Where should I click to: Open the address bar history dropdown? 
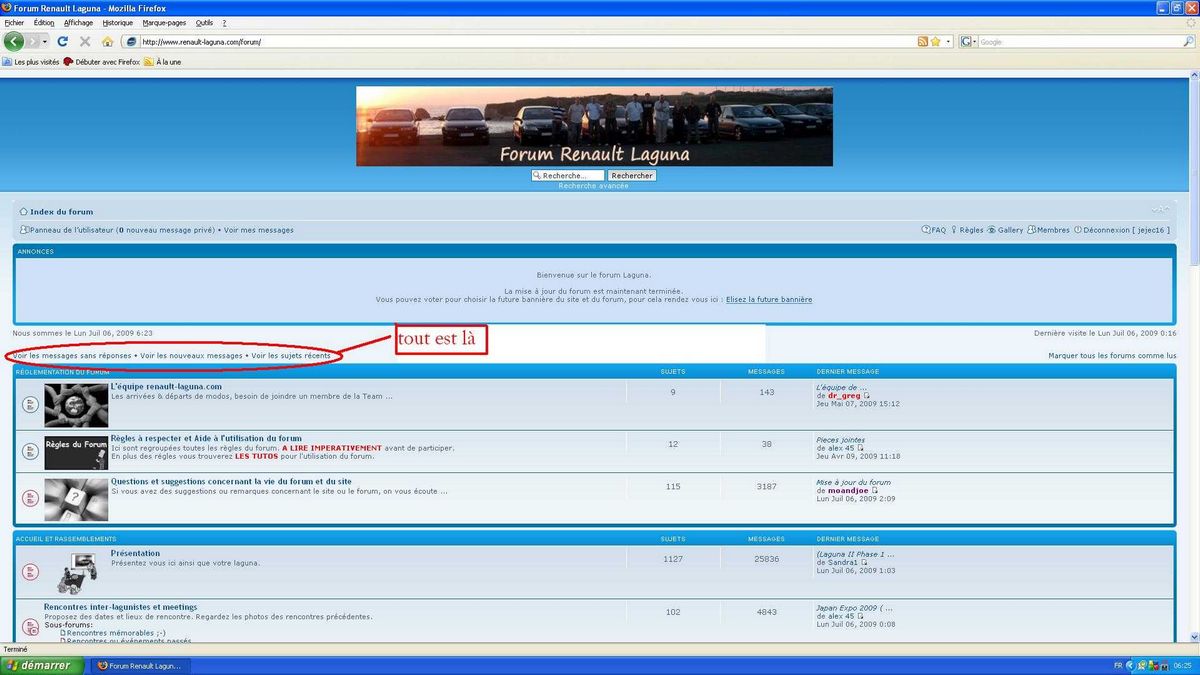click(948, 42)
